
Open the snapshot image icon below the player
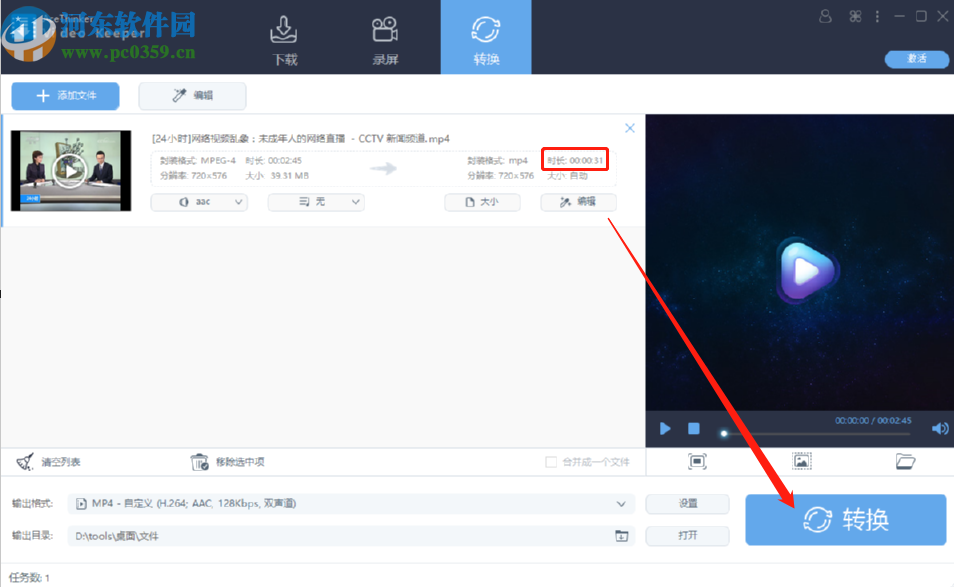[x=801, y=461]
